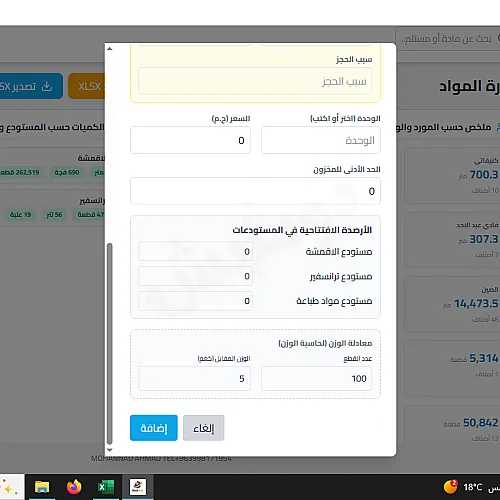The image size is (500, 500).
Task: Click the السعر (ج.م) price field
Action: tap(190, 140)
